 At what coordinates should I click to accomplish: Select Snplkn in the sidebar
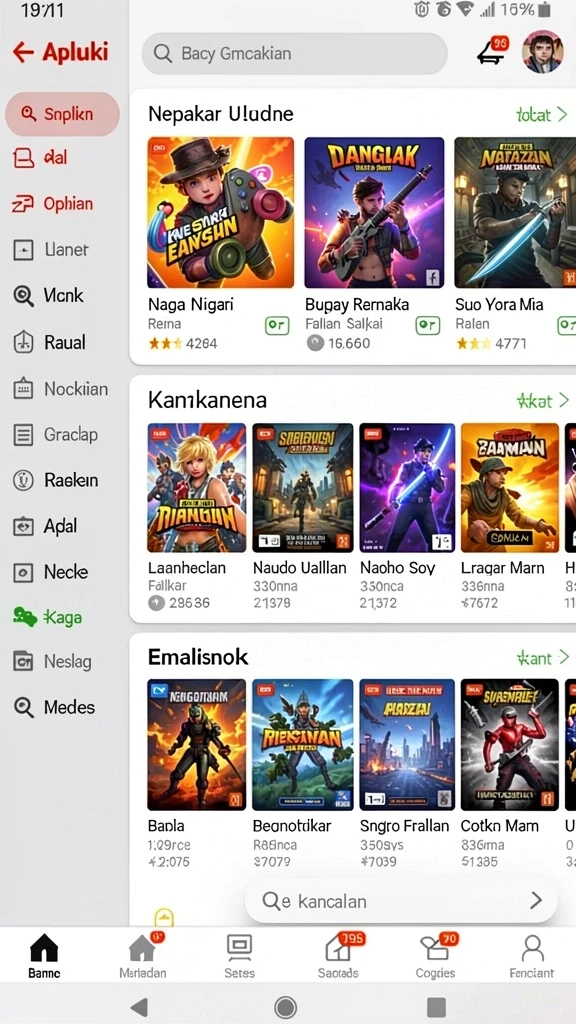pos(62,114)
